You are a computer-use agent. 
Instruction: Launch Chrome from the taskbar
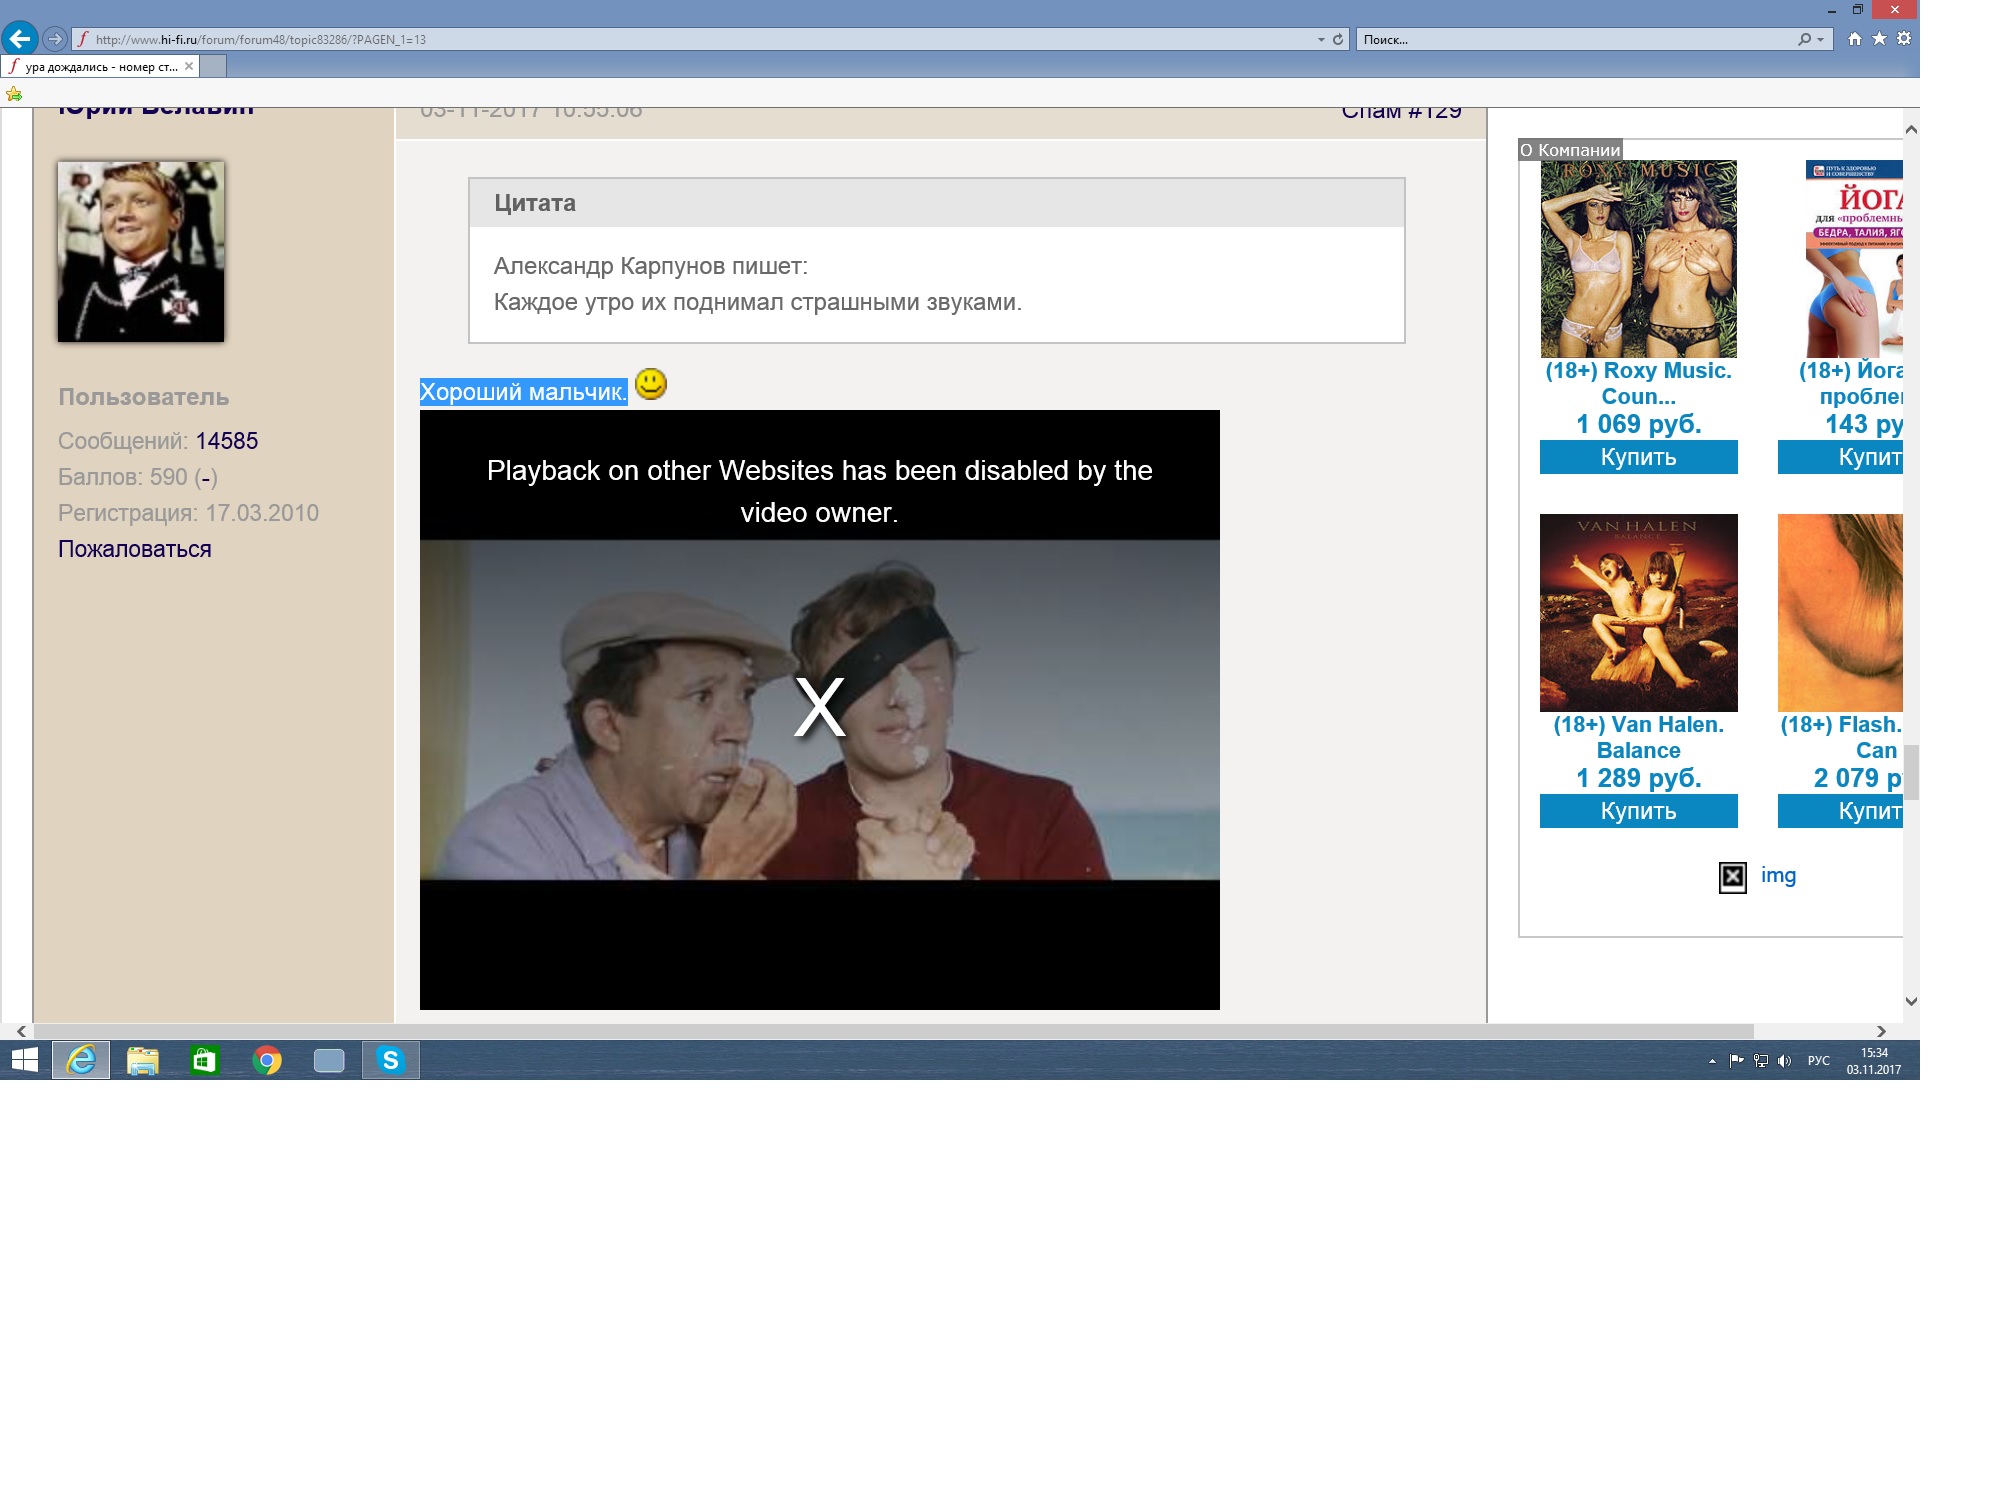pyautogui.click(x=267, y=1060)
